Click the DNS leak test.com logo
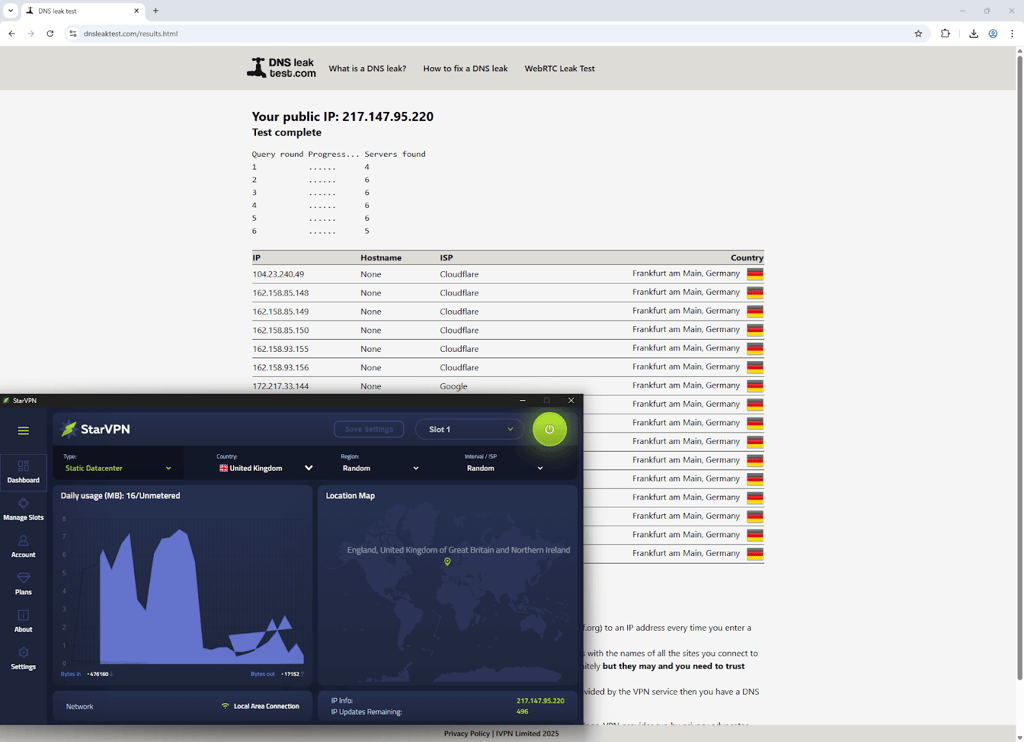Viewport: 1024px width, 742px height. tap(281, 68)
